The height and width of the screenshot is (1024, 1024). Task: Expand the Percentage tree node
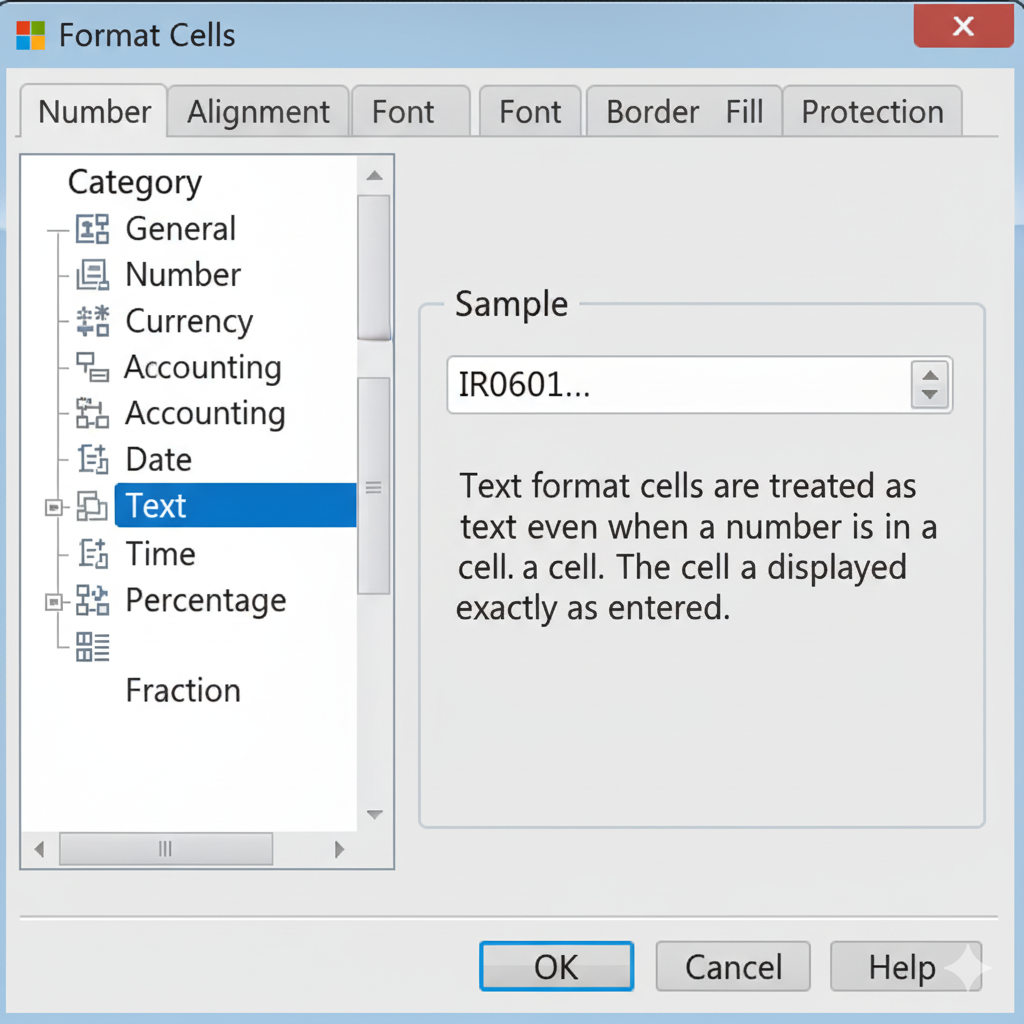point(53,601)
